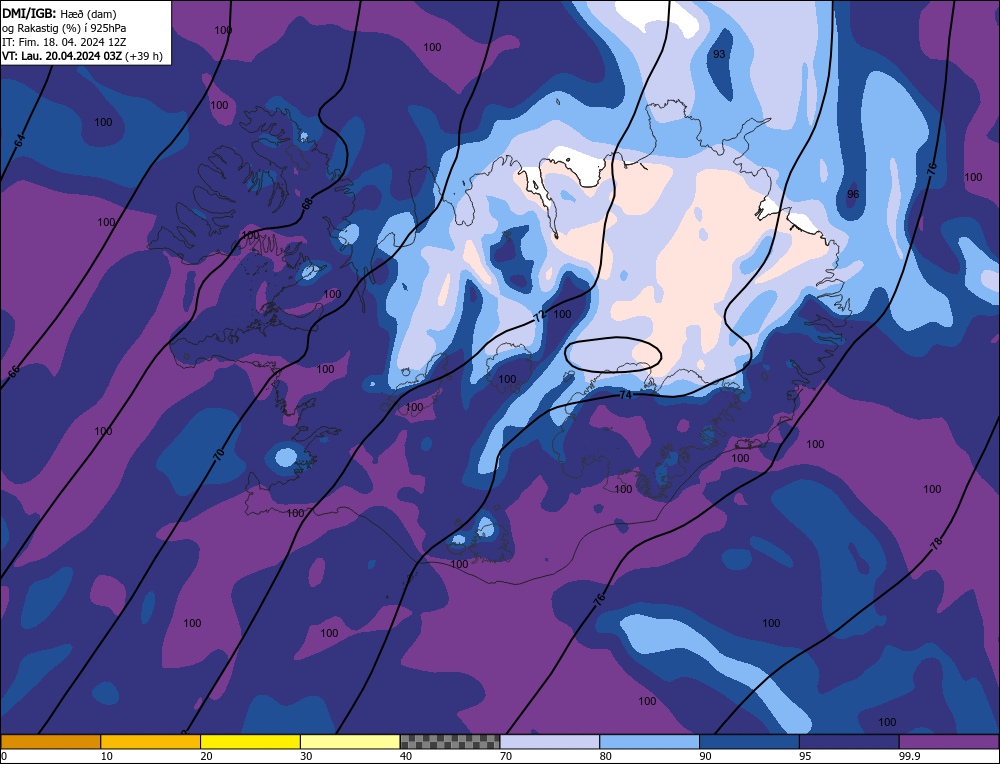Click the "(+39 h)" forecast offset text
Screen dimensions: 1000x764
click(144, 56)
